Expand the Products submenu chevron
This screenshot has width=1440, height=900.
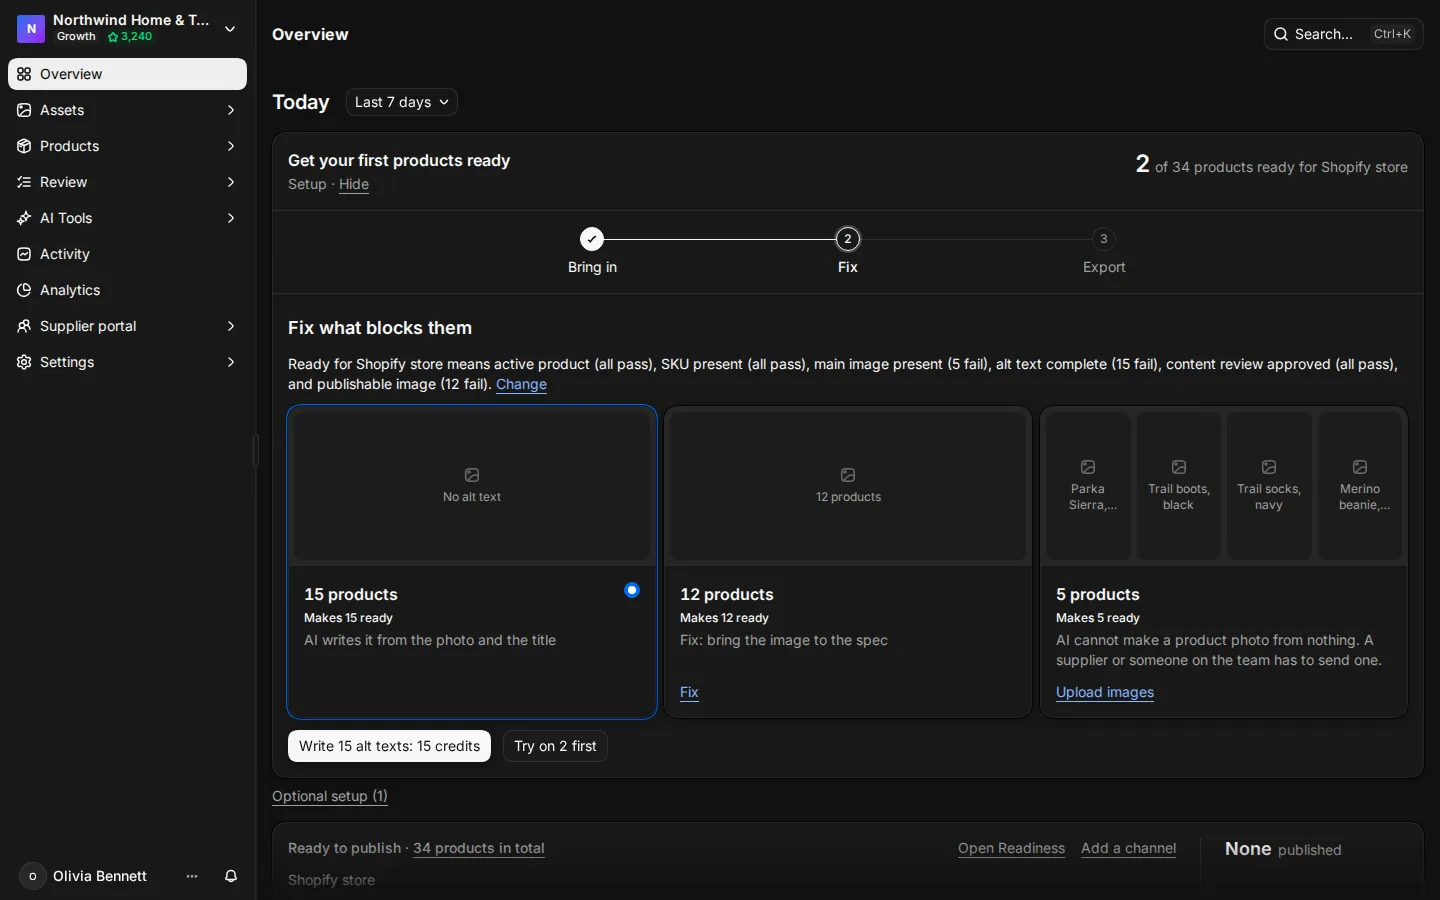point(231,146)
